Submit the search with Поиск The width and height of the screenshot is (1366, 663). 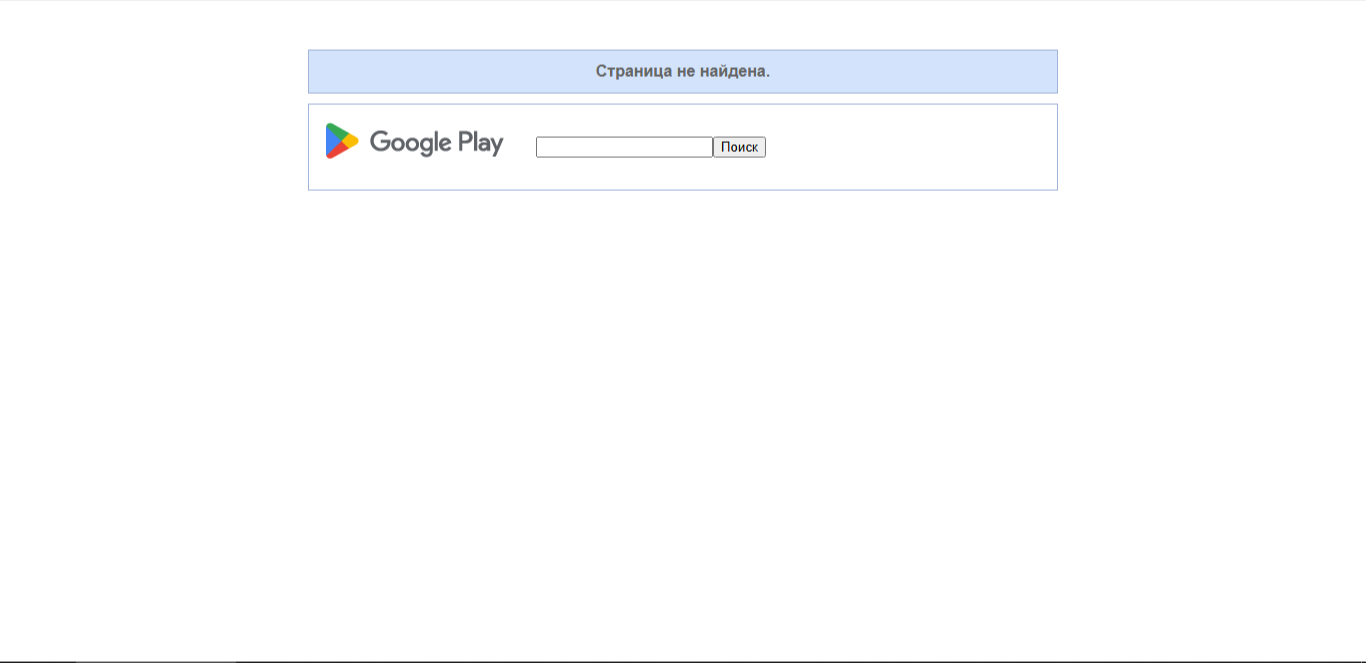point(739,147)
